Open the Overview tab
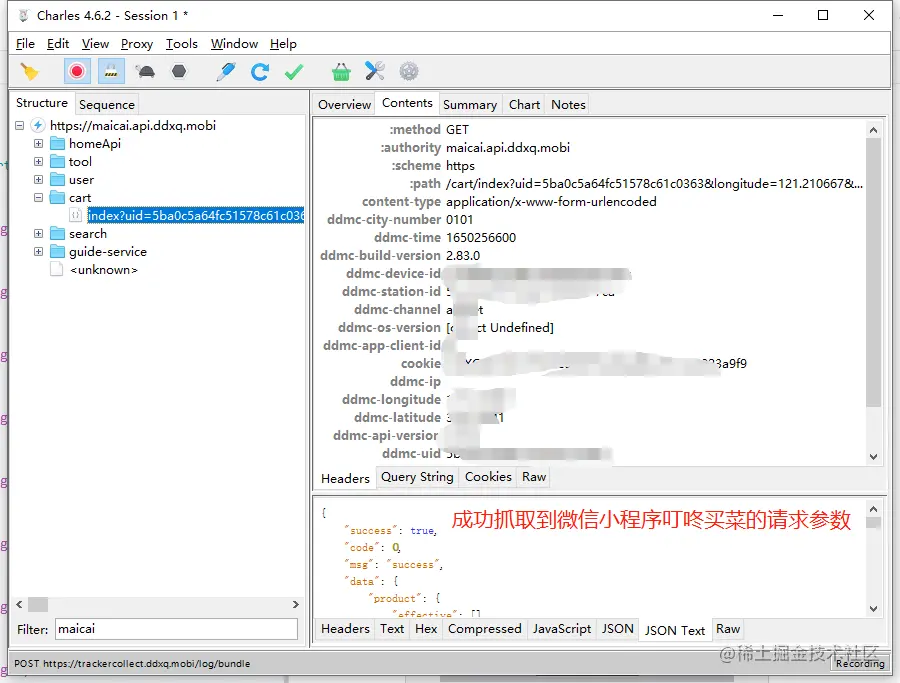 click(x=344, y=104)
